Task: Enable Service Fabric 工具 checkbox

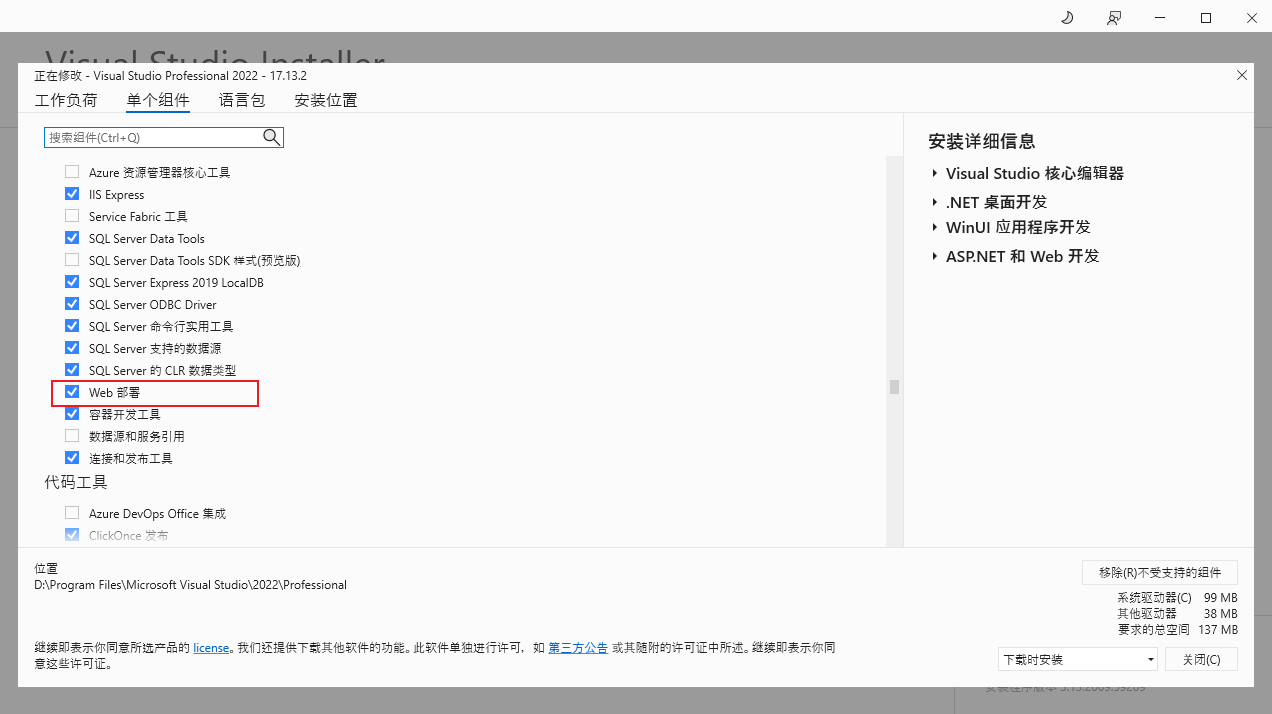Action: (x=72, y=216)
